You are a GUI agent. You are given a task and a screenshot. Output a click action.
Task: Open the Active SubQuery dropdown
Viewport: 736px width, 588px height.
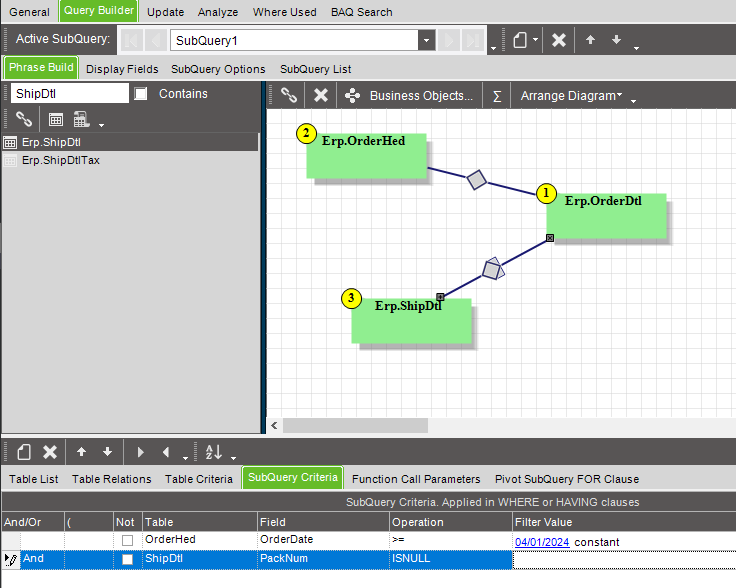click(x=427, y=41)
